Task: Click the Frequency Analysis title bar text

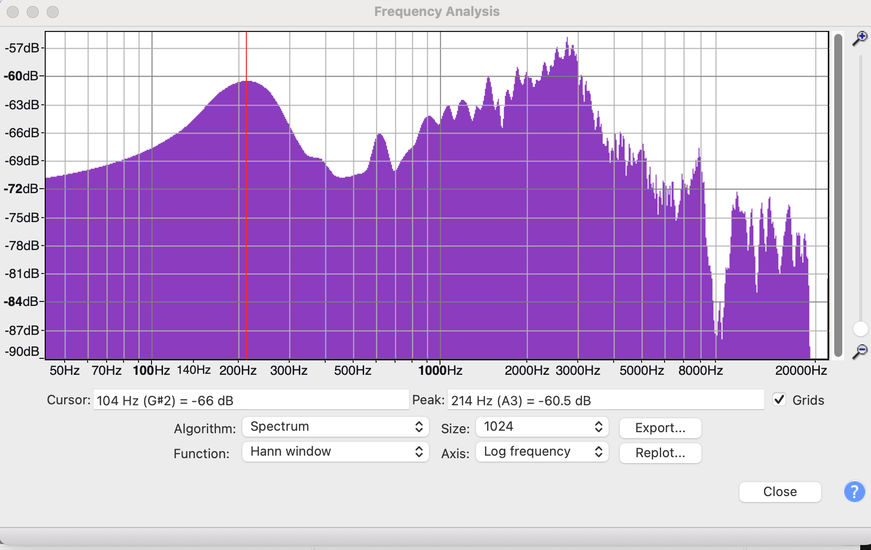Action: click(436, 12)
